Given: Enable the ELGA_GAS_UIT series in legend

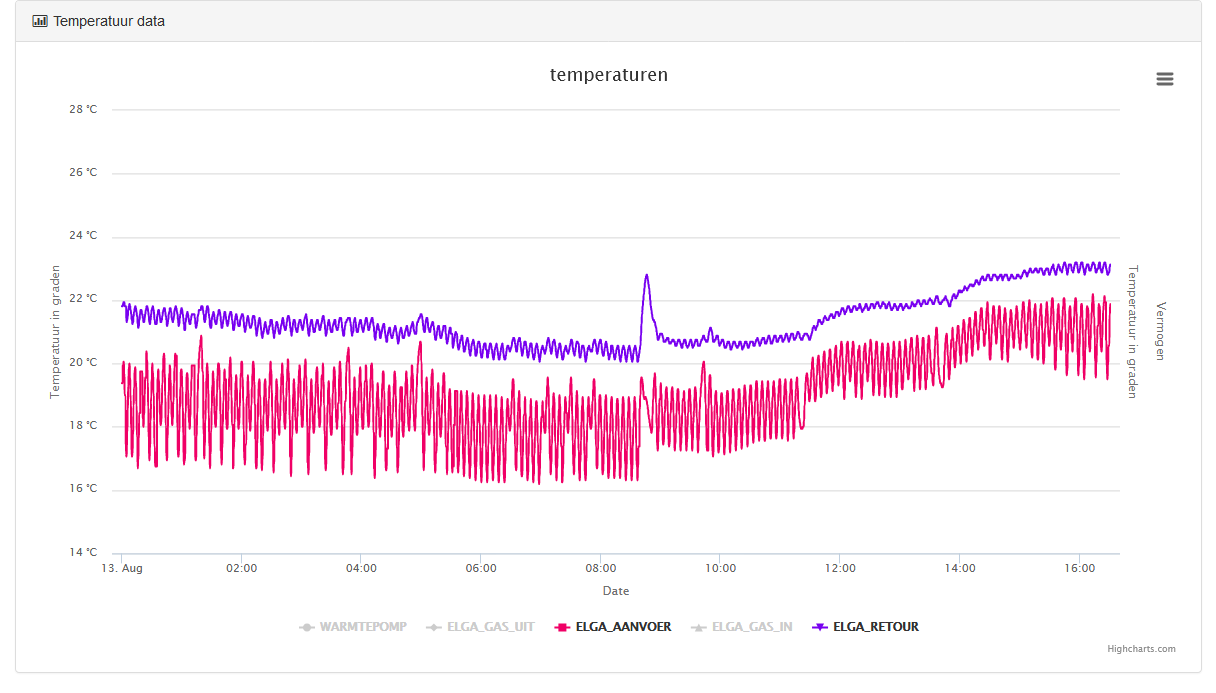Looking at the screenshot, I should (489, 627).
